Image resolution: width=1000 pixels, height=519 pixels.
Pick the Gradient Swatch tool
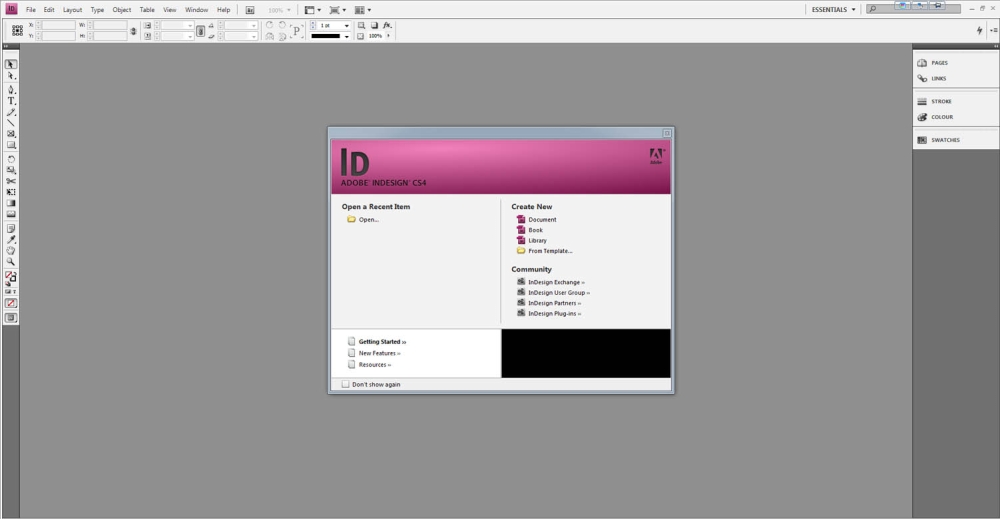(x=11, y=203)
